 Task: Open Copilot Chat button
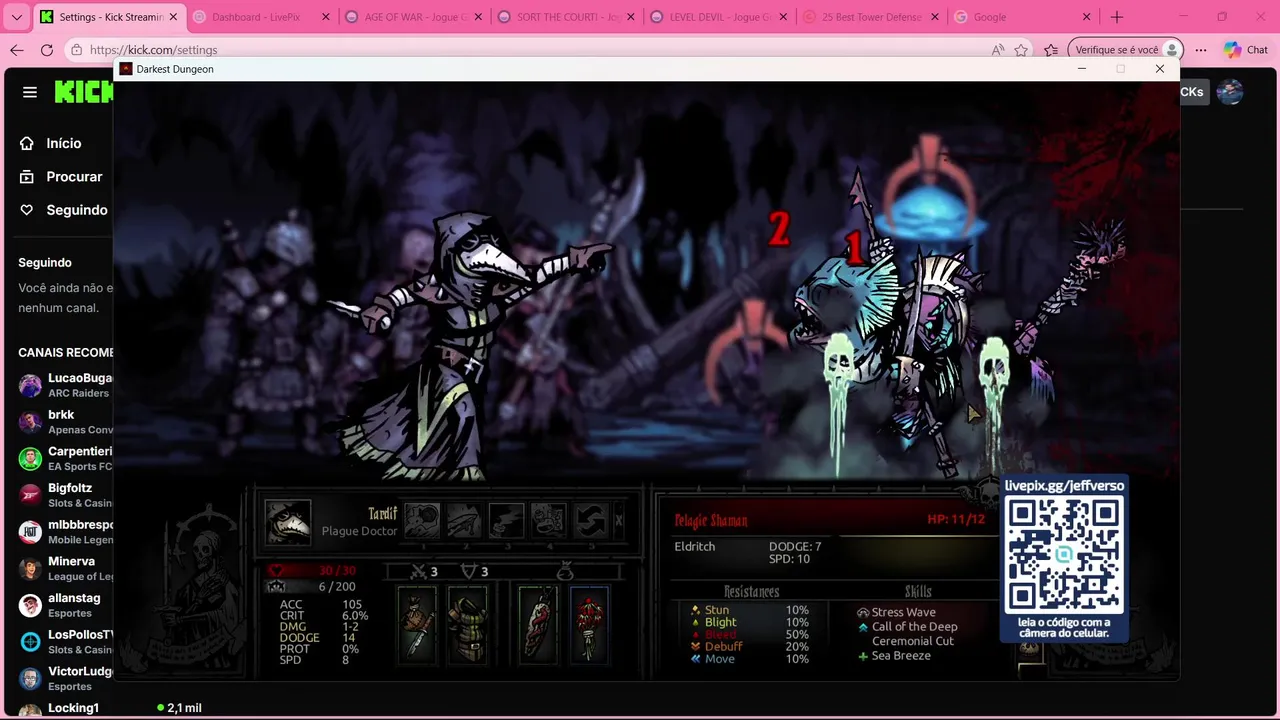[x=1246, y=50]
